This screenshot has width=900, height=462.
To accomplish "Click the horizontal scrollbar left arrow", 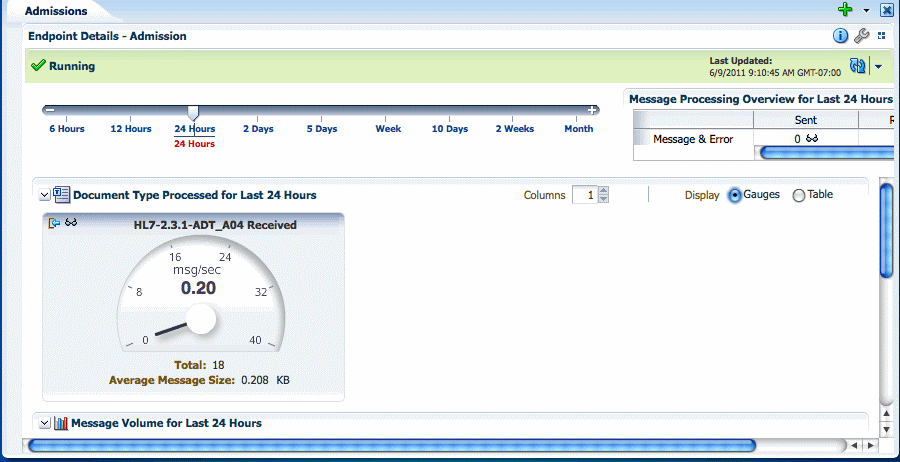I will [x=854, y=445].
